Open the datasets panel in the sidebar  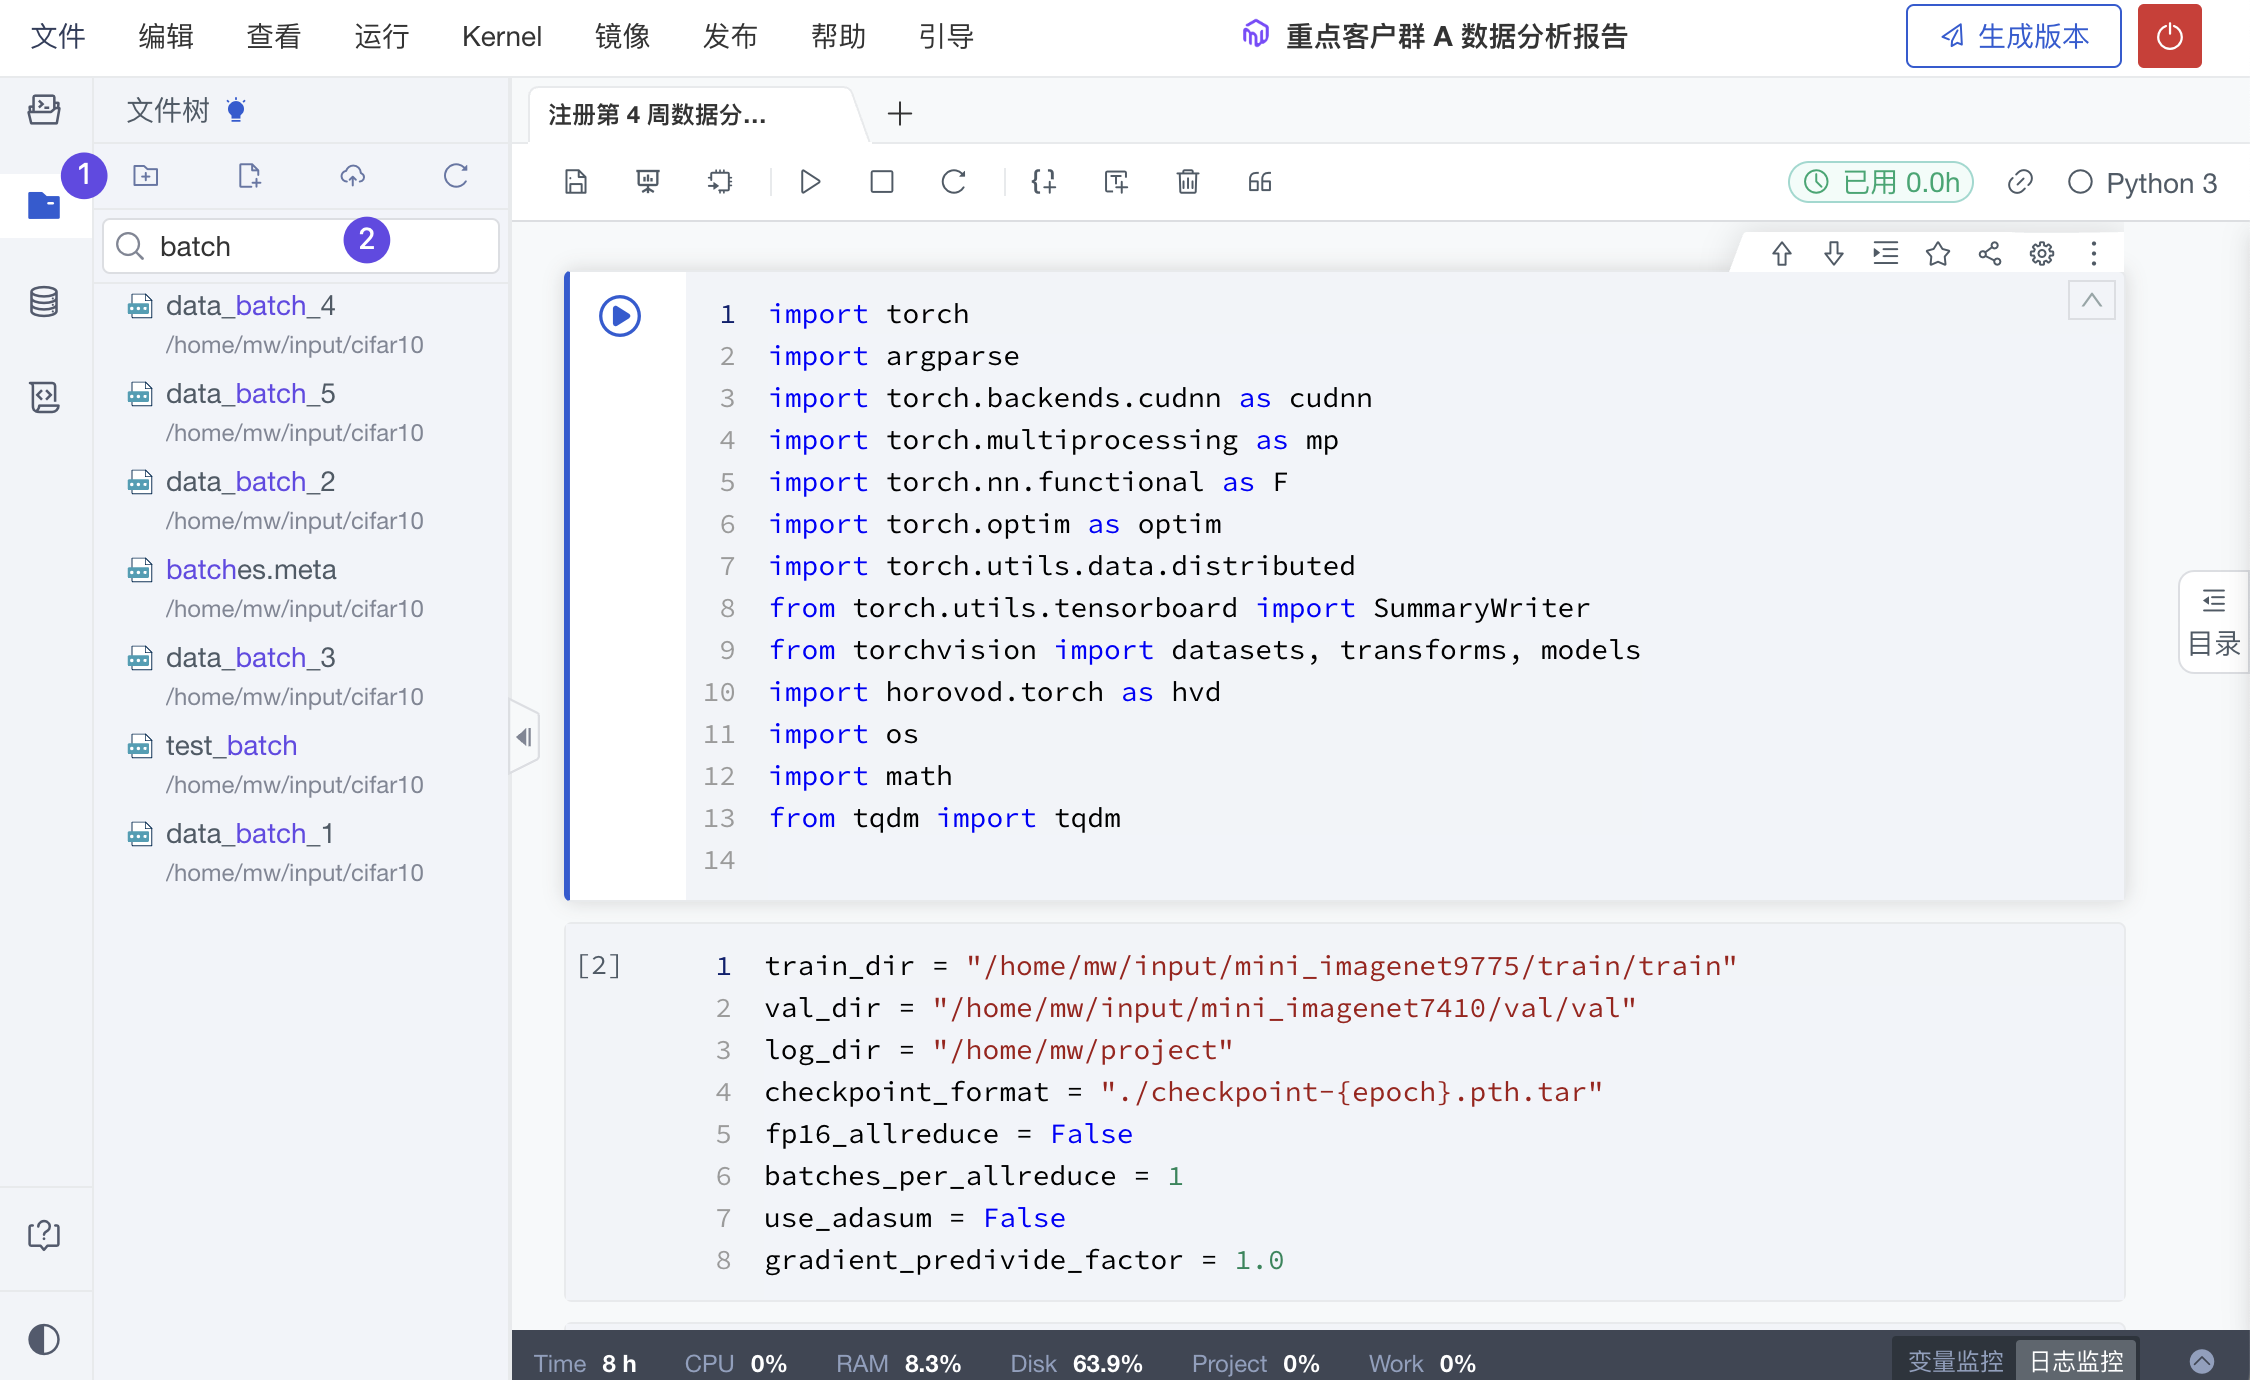point(45,301)
